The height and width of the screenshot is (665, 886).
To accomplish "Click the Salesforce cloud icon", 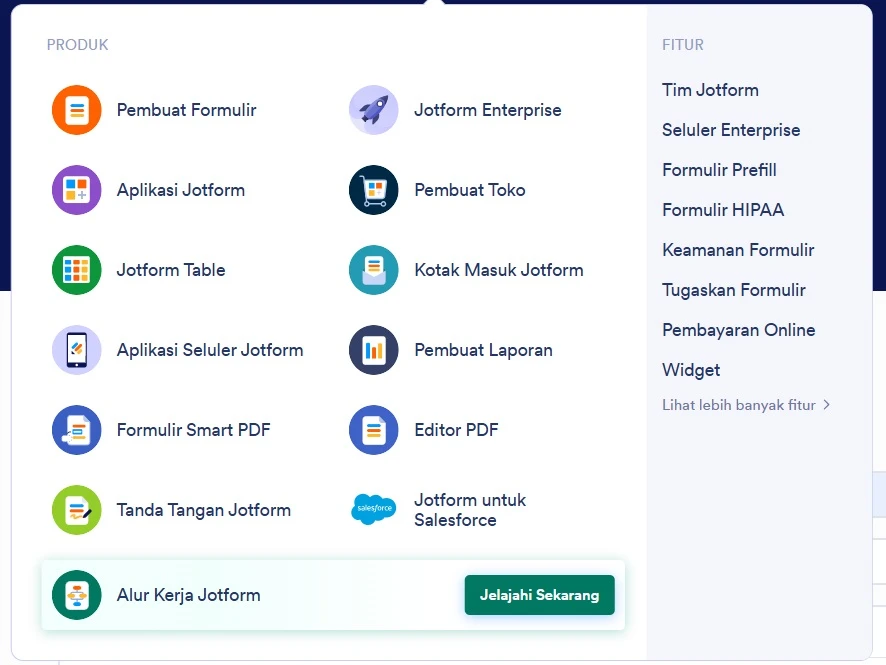I will (x=373, y=510).
